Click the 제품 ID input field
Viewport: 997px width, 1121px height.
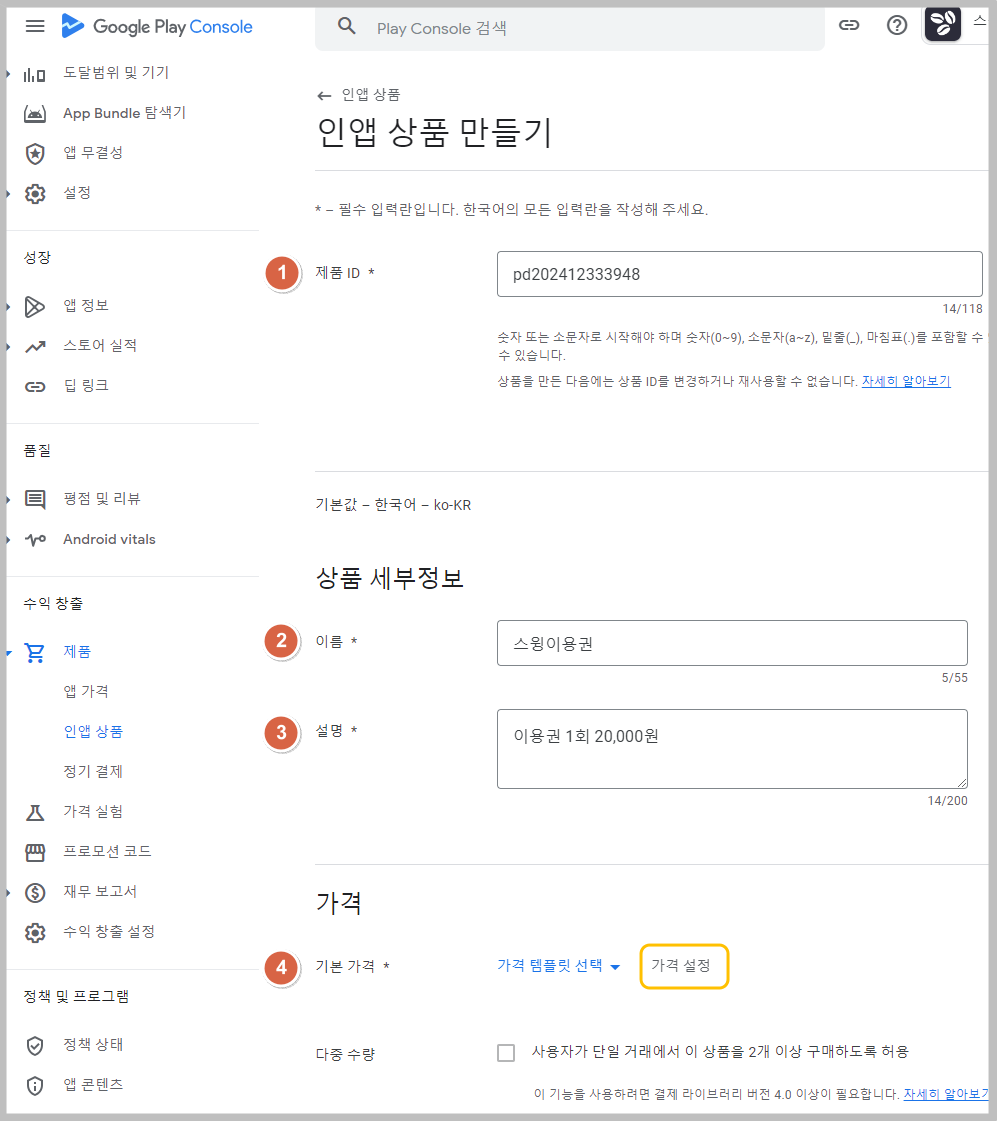point(739,275)
